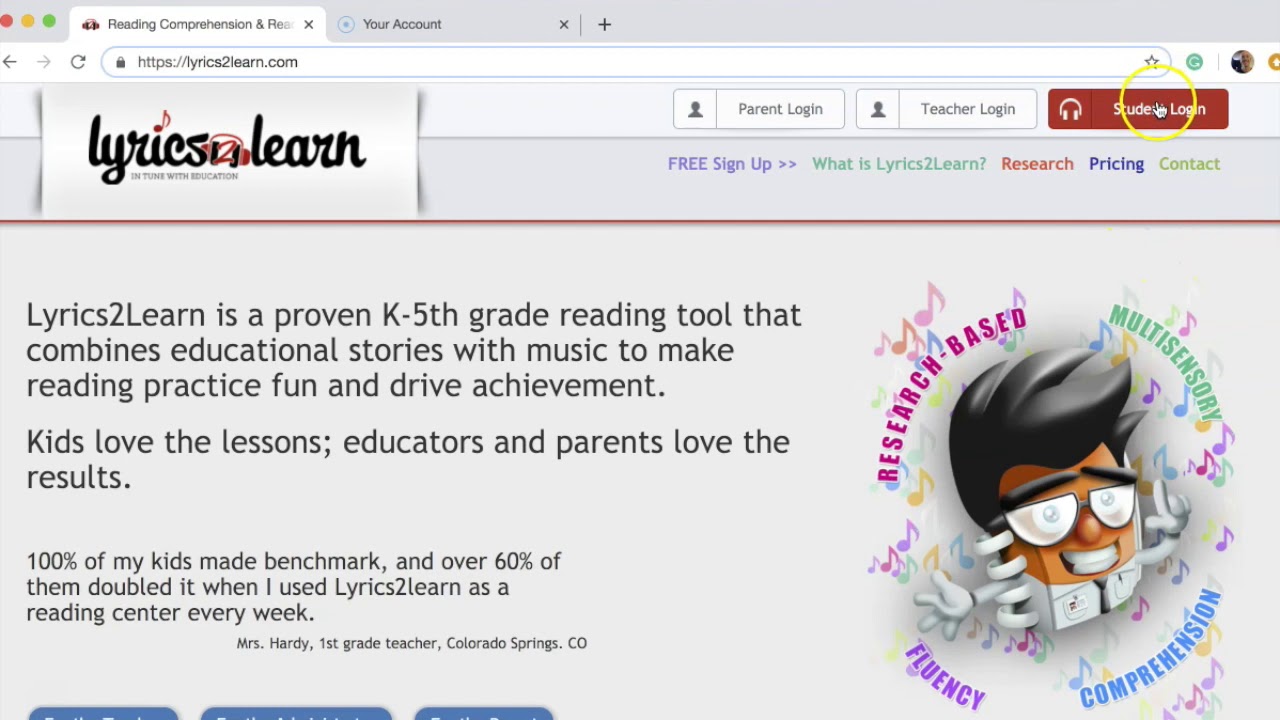Close the Reading Comprehension tab
This screenshot has width=1280, height=720.
308,24
